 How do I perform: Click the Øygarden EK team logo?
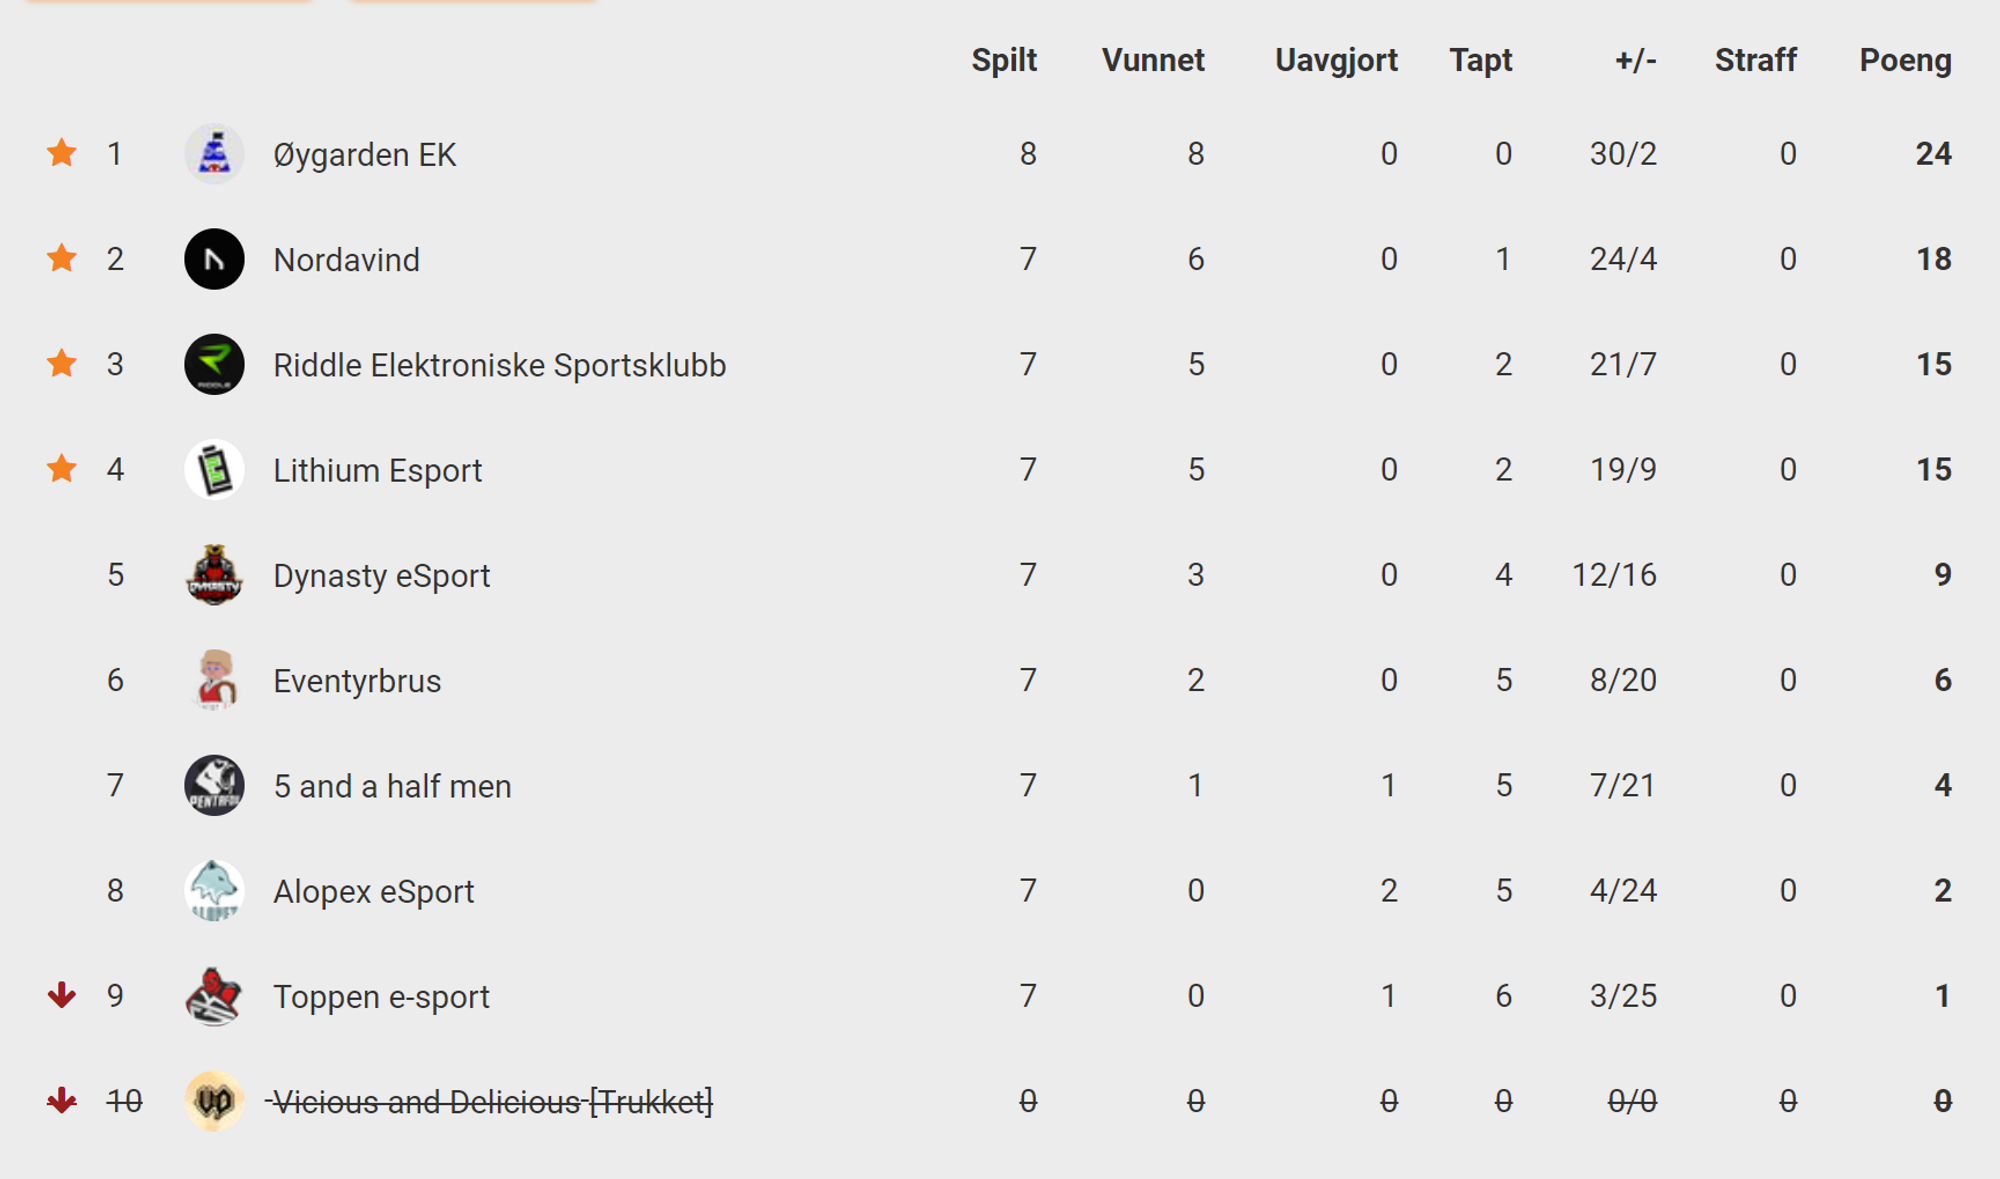(x=214, y=154)
